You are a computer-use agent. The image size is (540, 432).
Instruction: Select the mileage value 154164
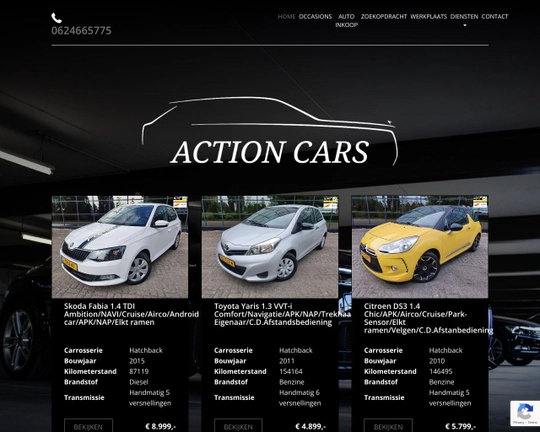291,371
